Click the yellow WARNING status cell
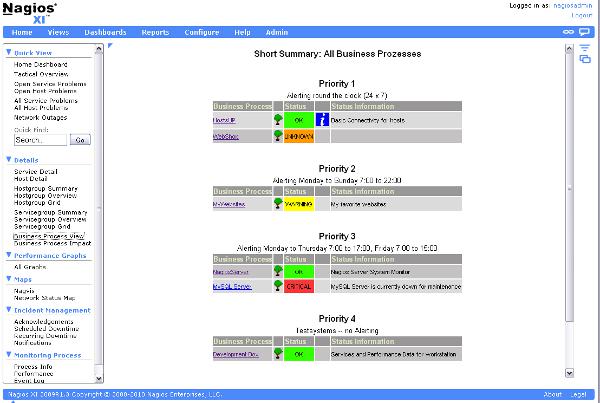Viewport: 600px width, 403px height. coord(299,204)
